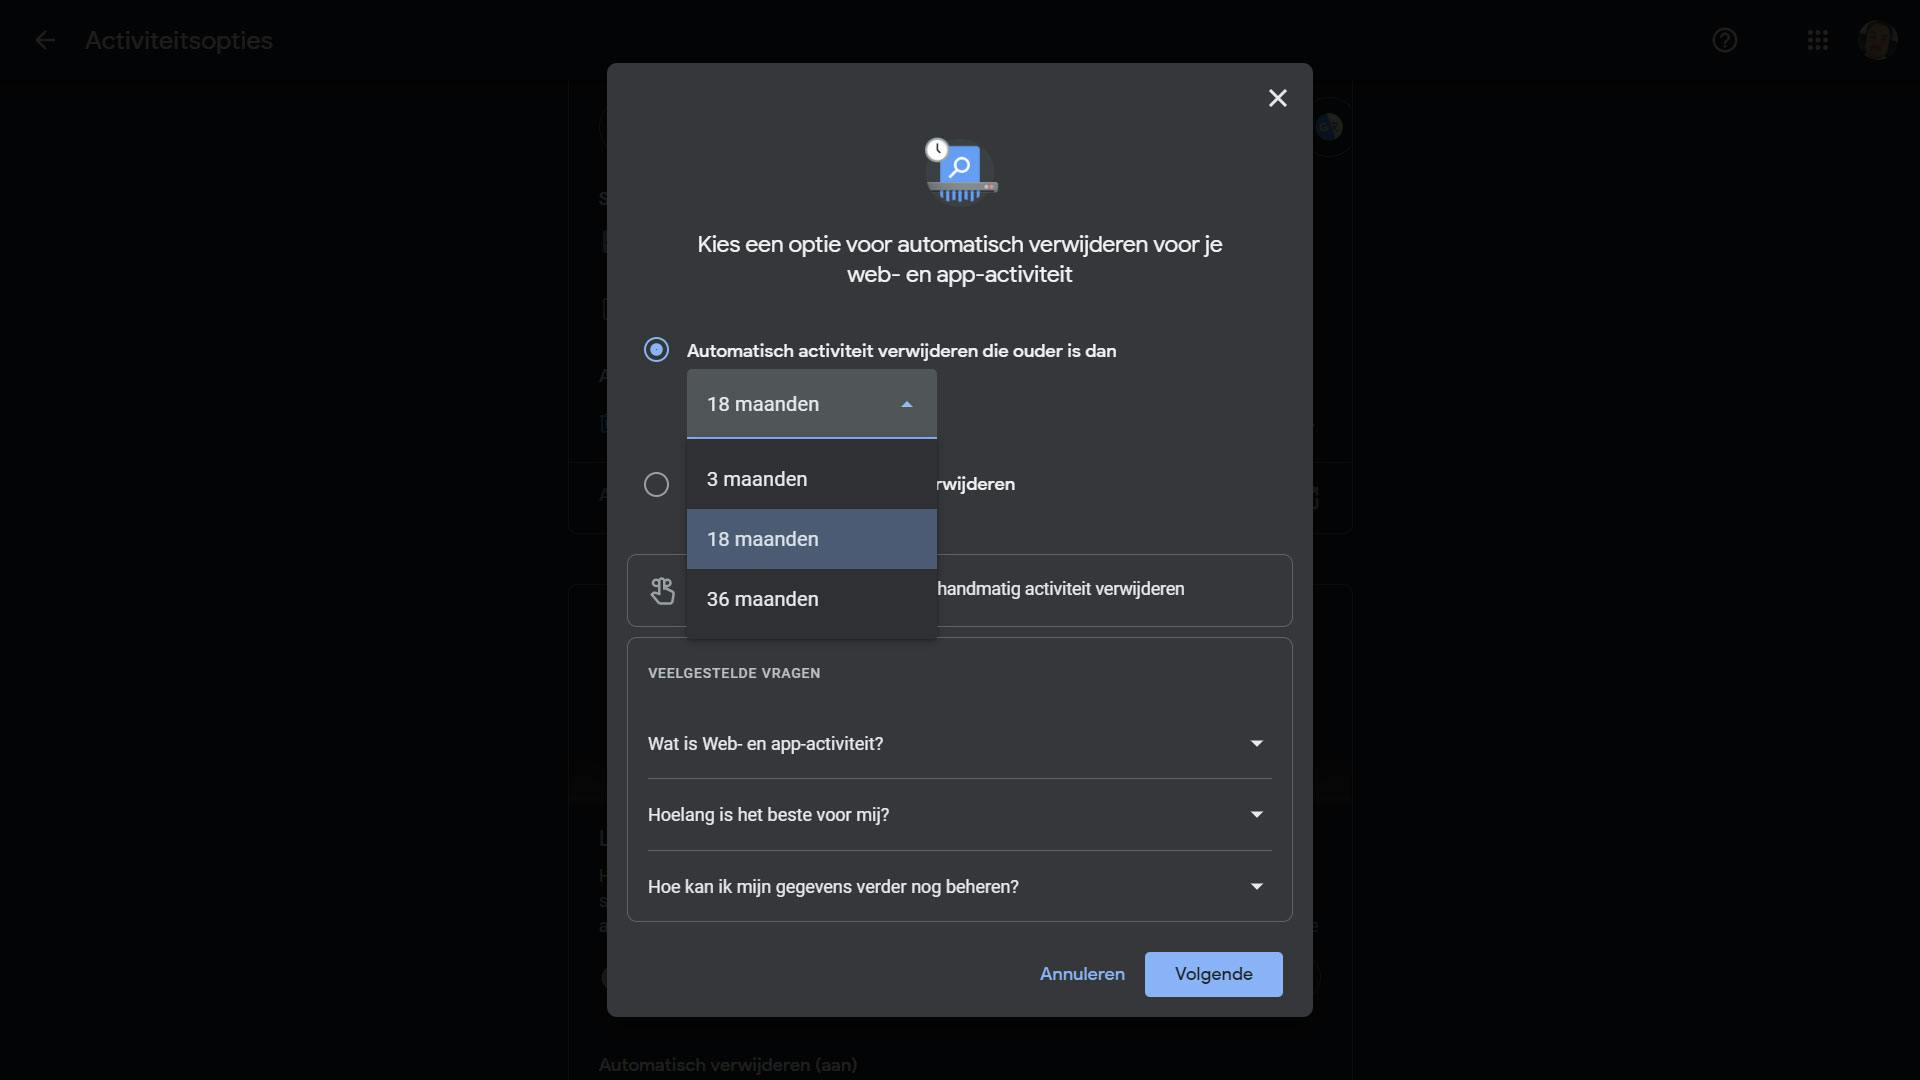1920x1080 pixels.
Task: Open the help question mark icon
Action: click(1724, 40)
